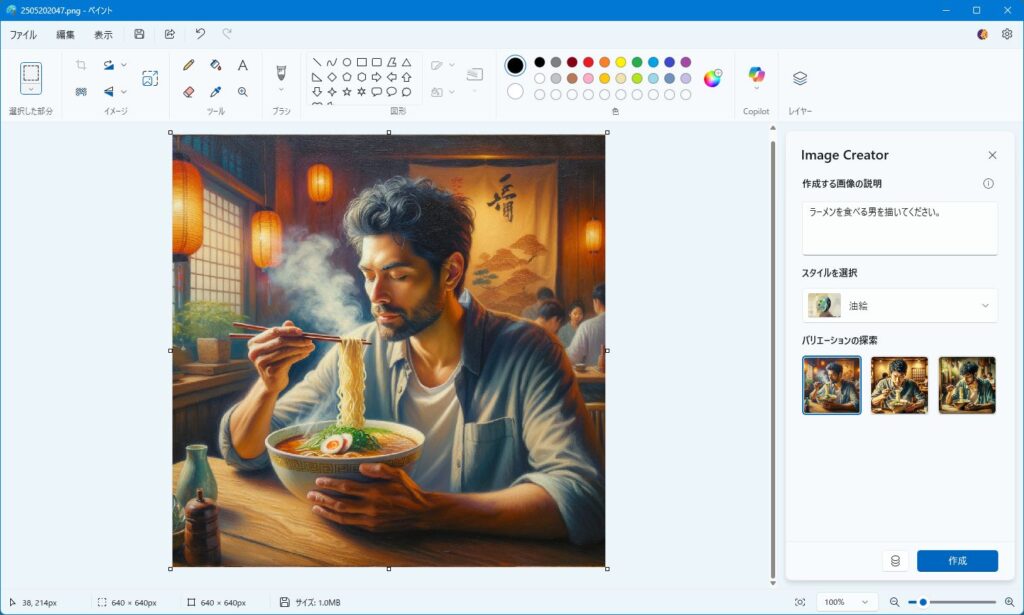This screenshot has height=615, width=1024.
Task: Choose the red palette color
Action: [x=588, y=62]
